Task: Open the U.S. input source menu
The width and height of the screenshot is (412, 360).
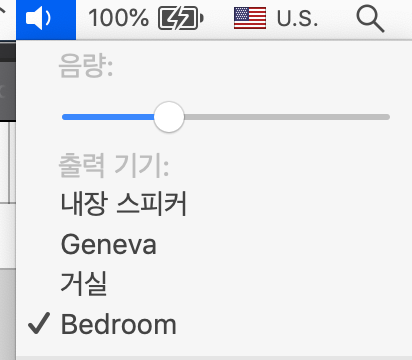Action: click(297, 19)
